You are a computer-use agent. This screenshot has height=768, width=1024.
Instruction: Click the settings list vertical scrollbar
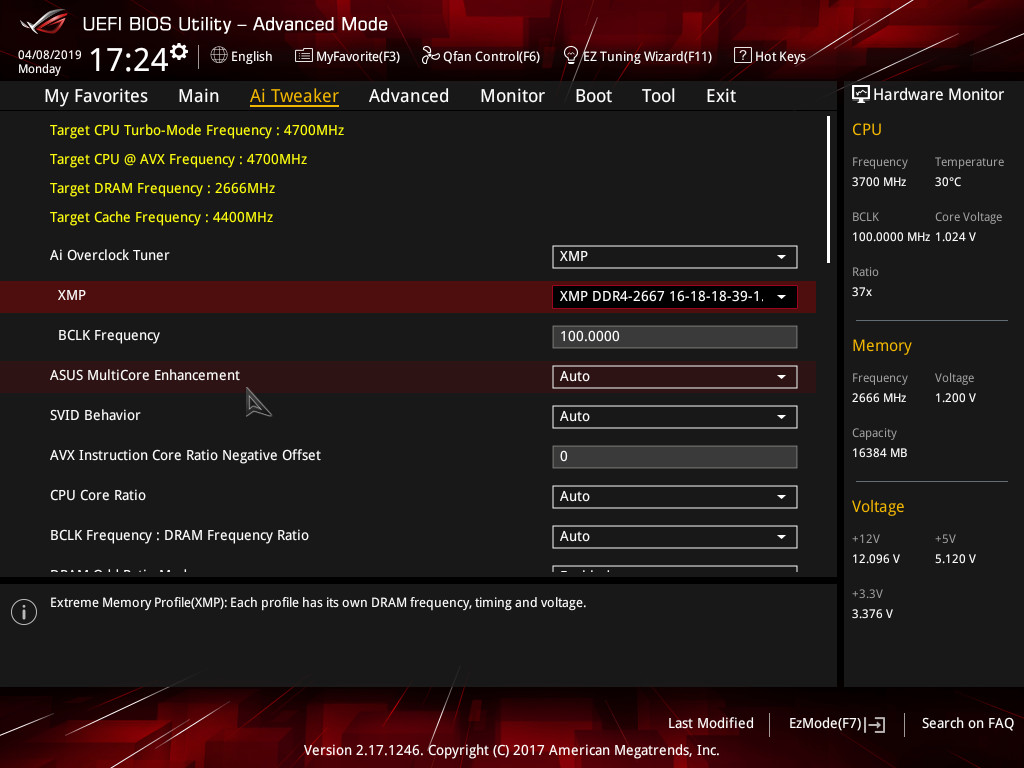click(828, 189)
